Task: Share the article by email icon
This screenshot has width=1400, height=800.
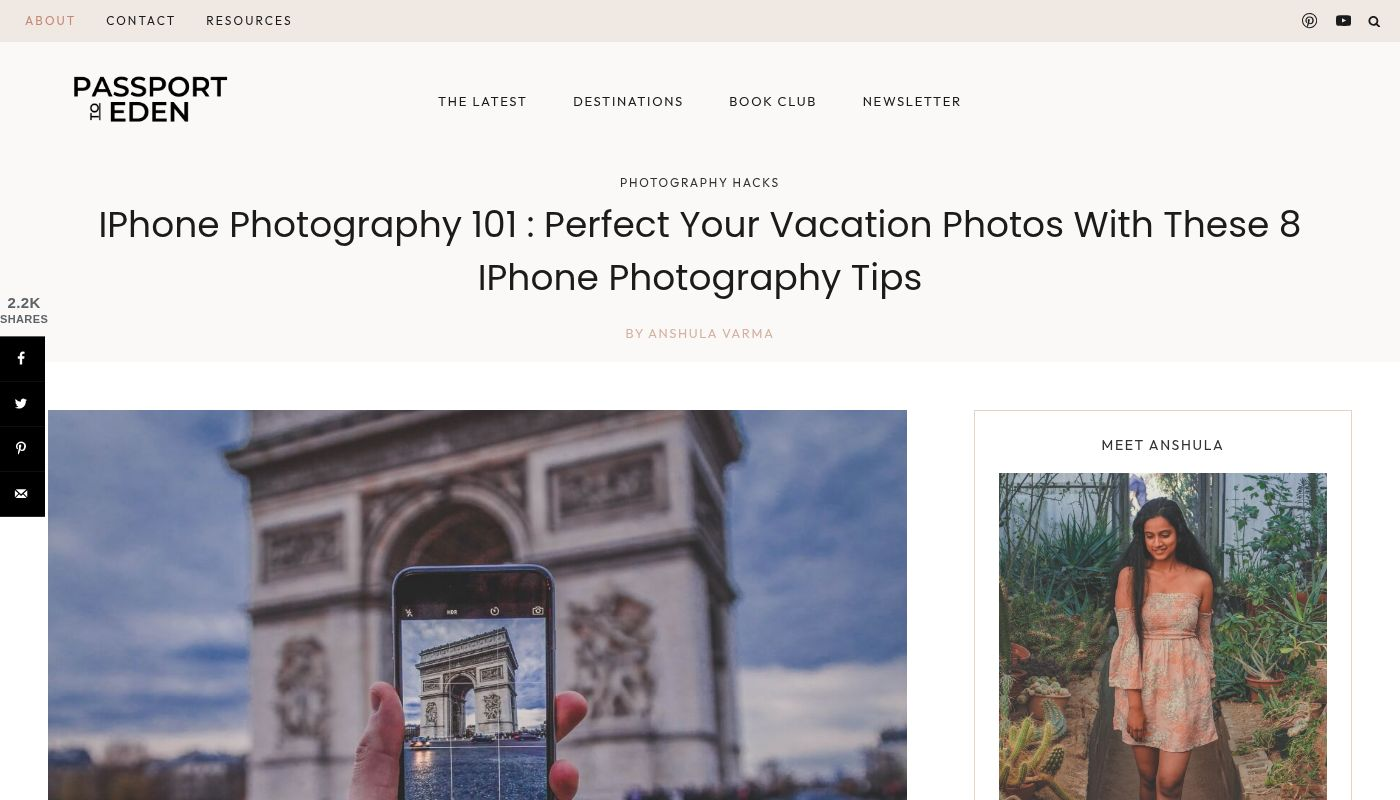Action: tap(21, 493)
